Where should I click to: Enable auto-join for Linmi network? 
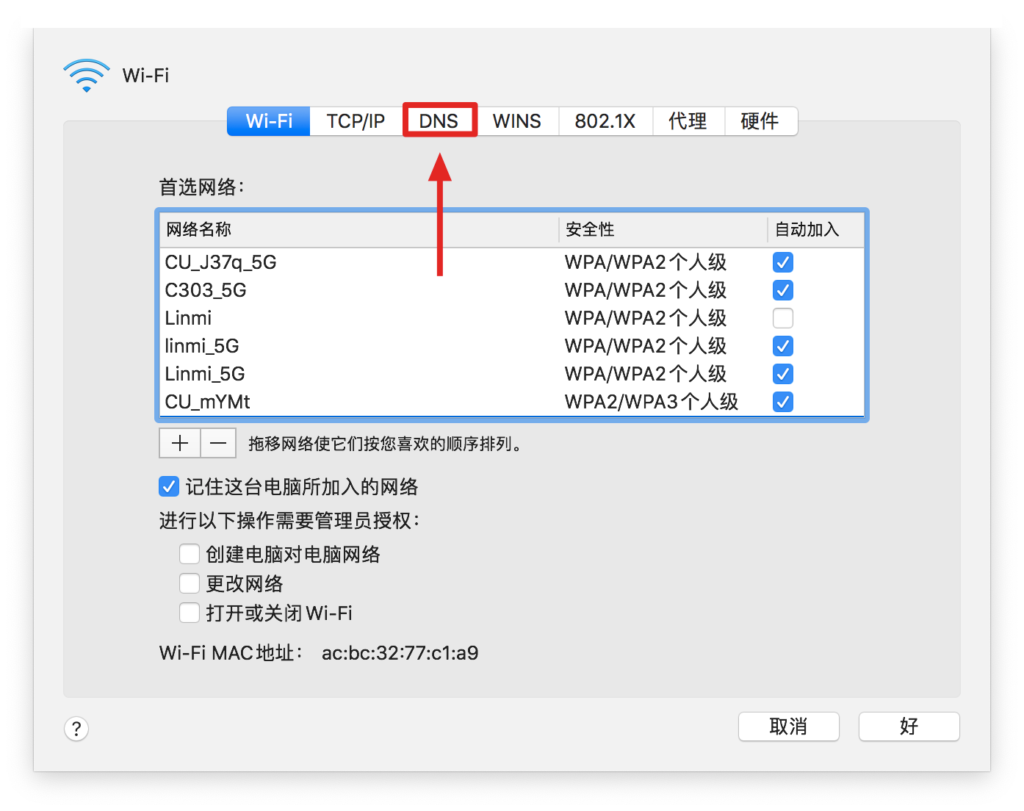tap(782, 318)
